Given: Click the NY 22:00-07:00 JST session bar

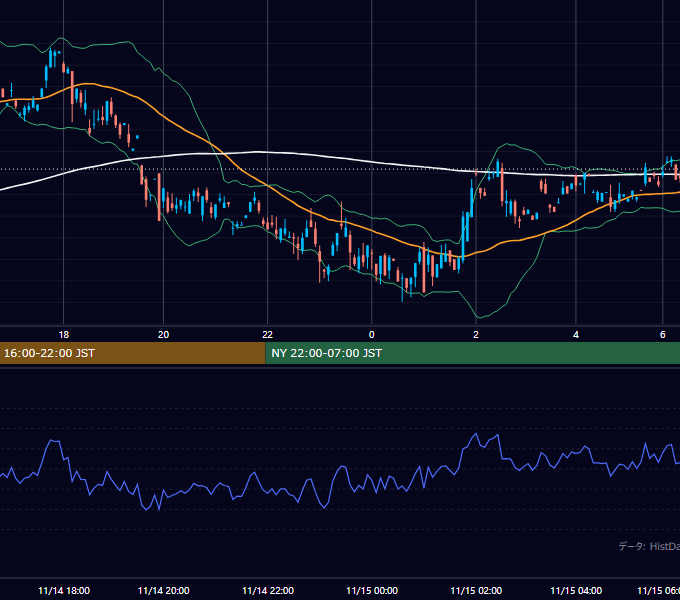Looking at the screenshot, I should (473, 353).
